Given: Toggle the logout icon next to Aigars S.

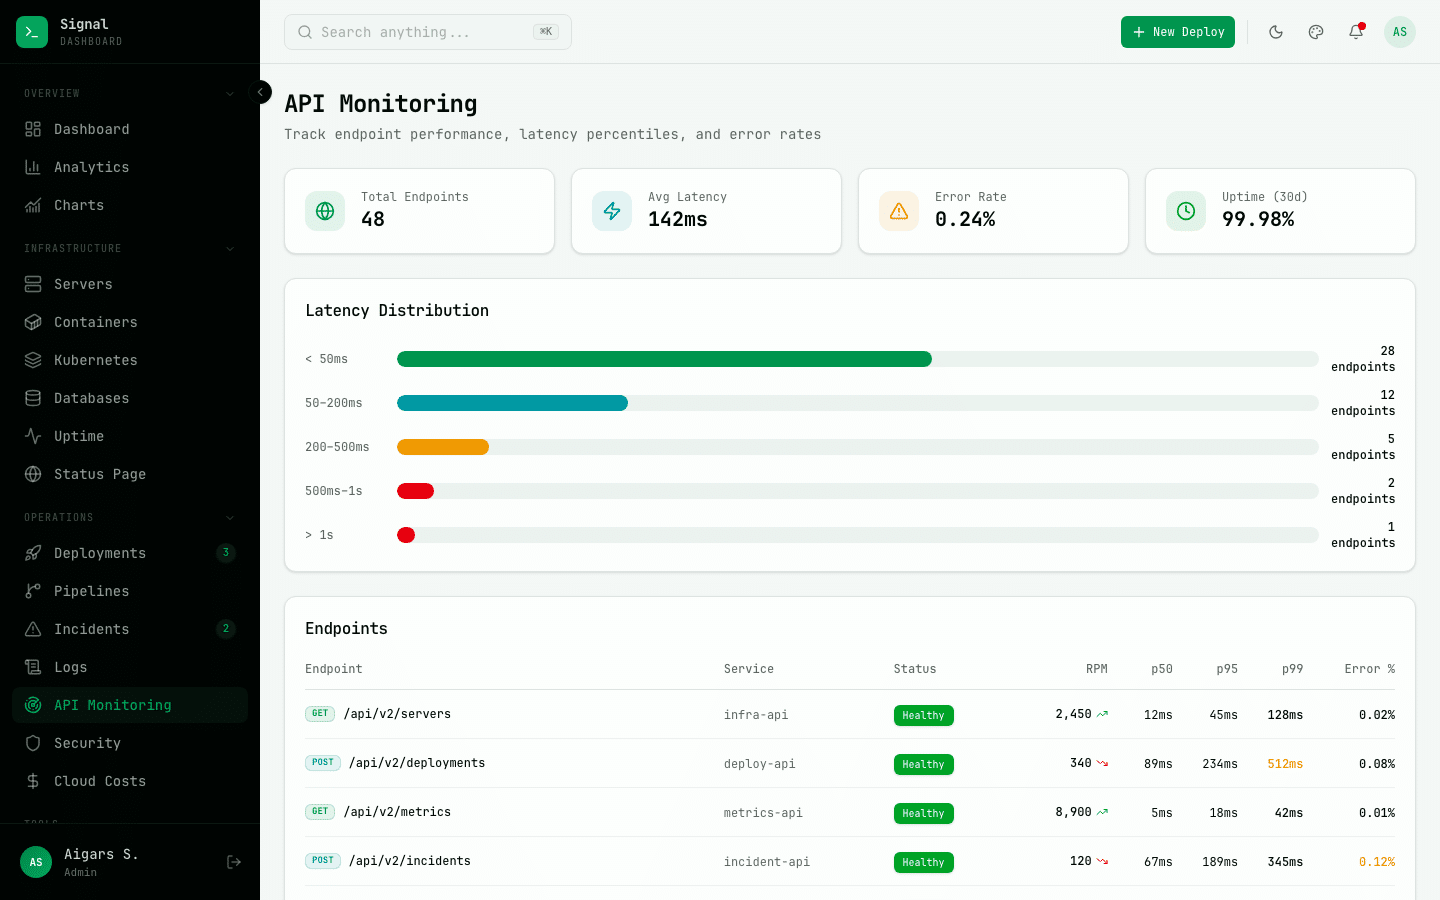Looking at the screenshot, I should pyautogui.click(x=233, y=862).
